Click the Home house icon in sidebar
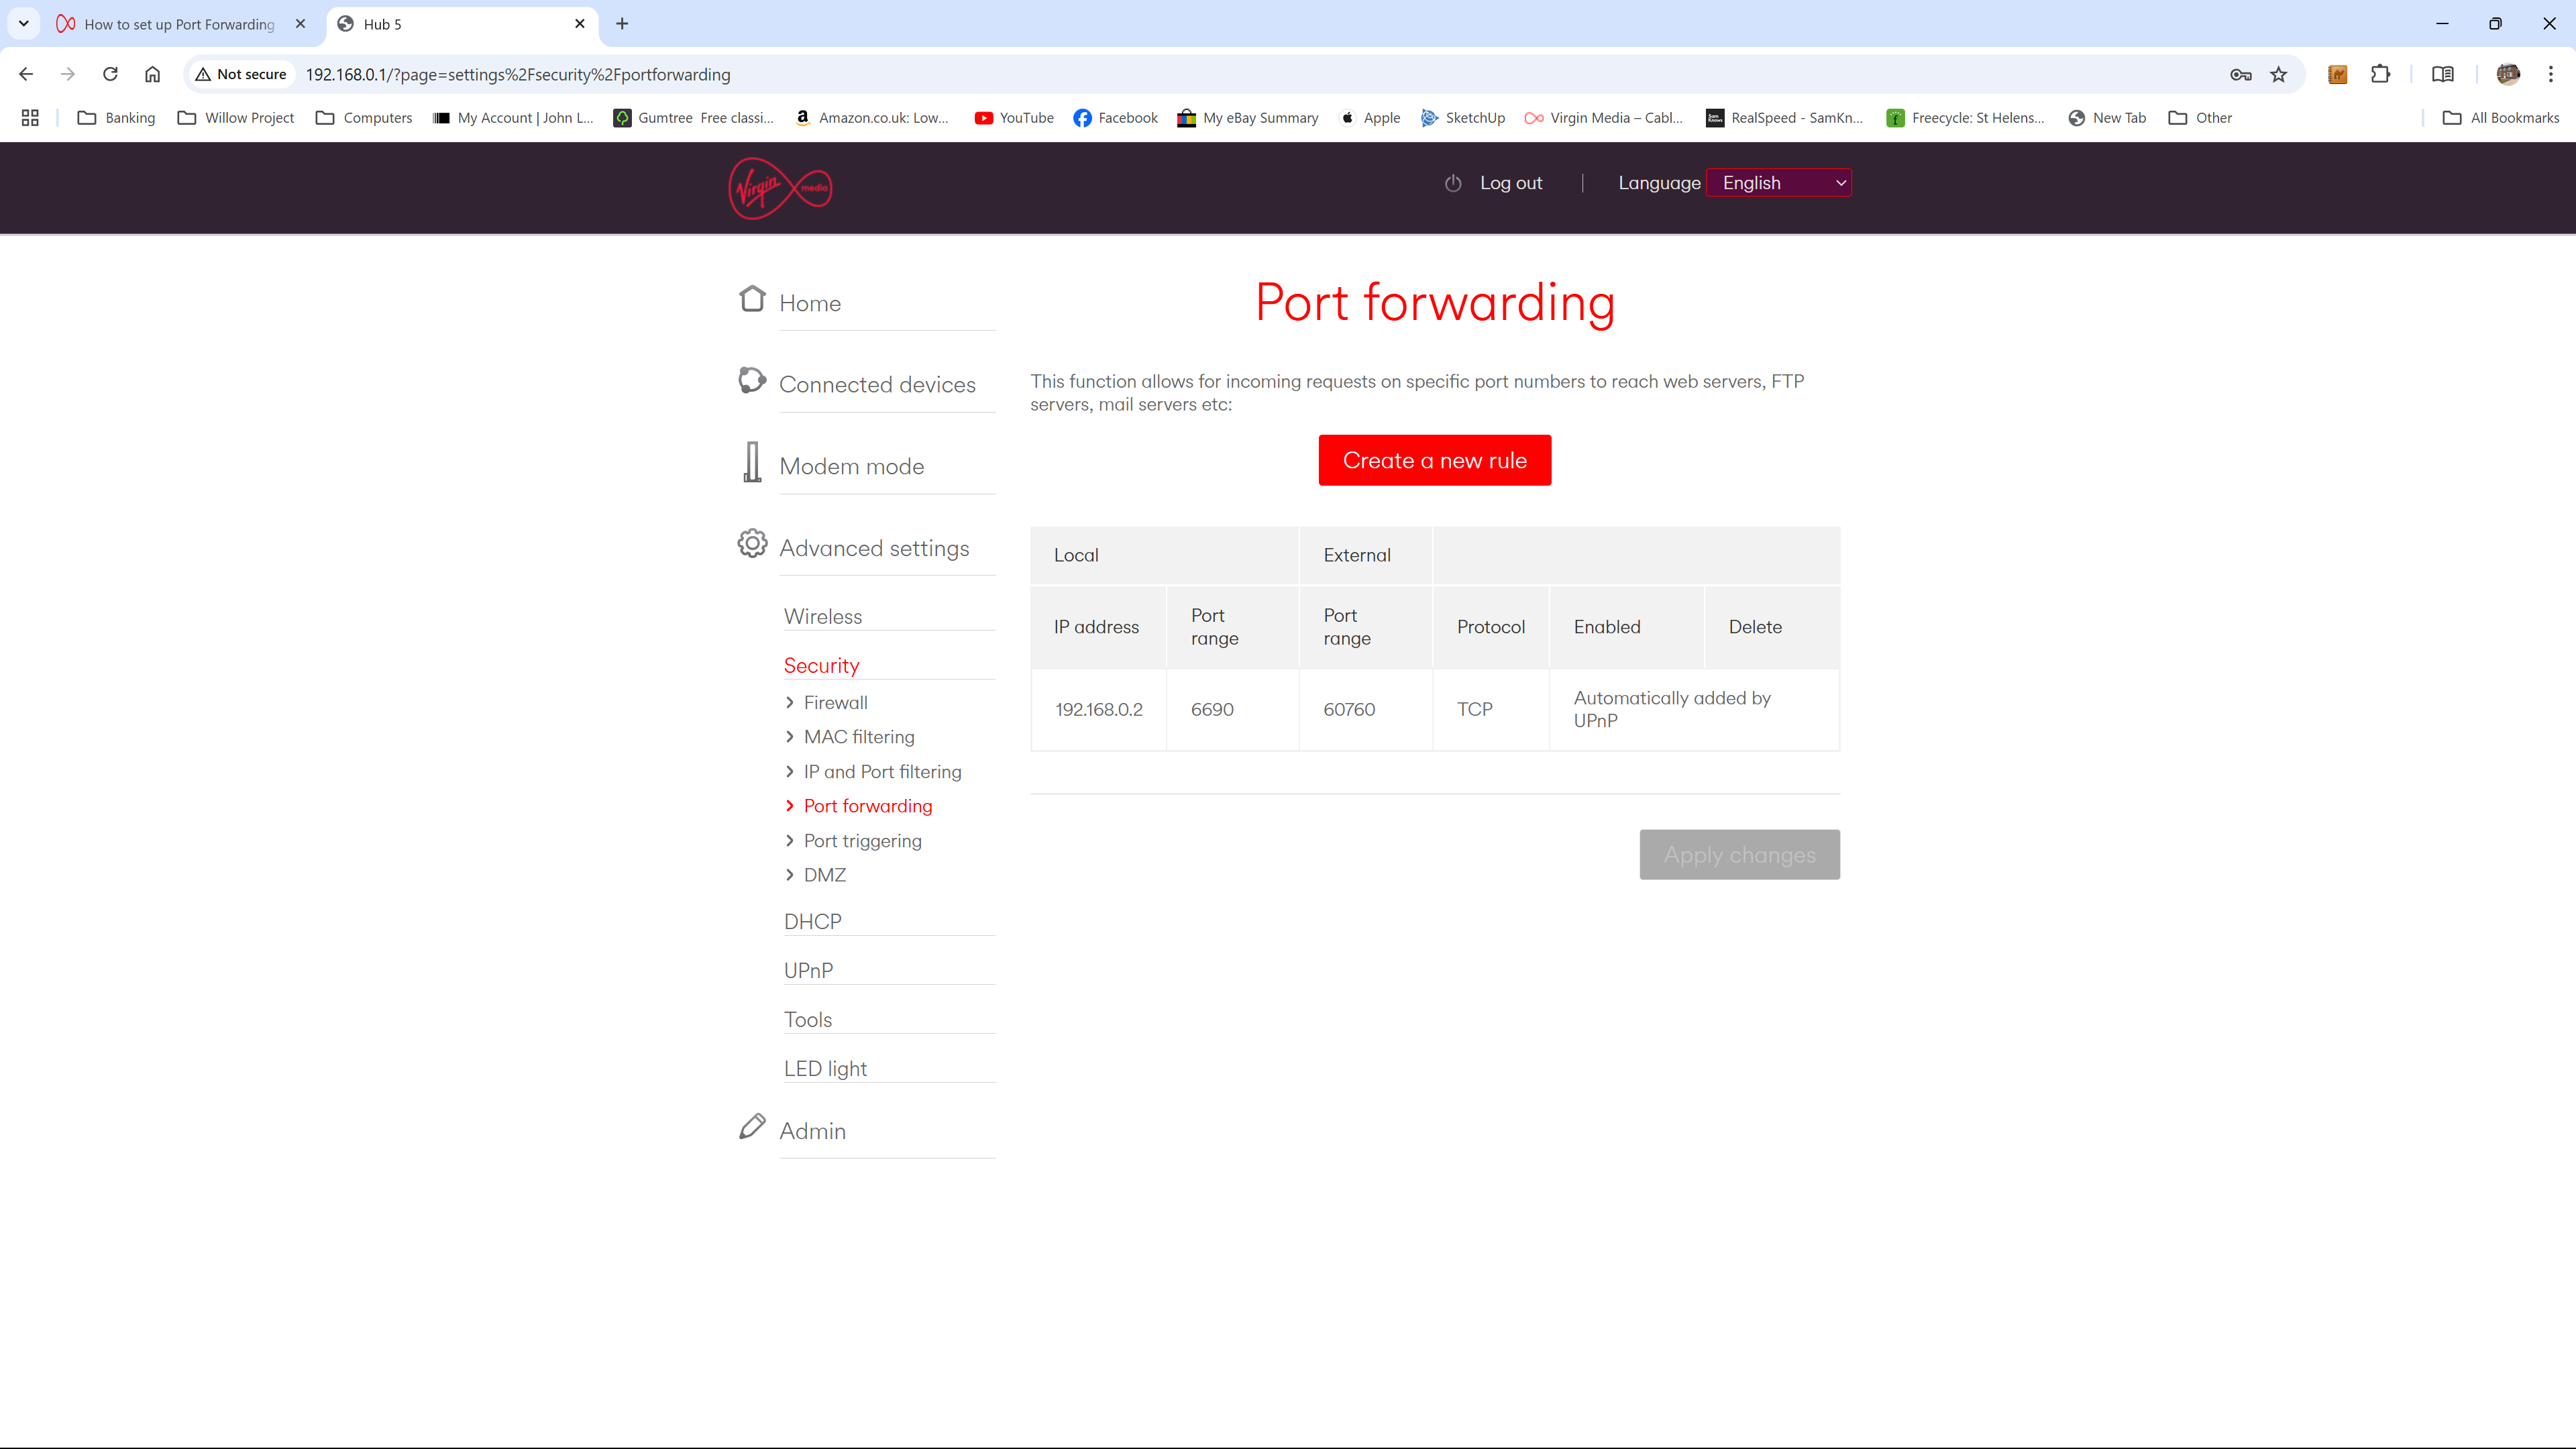Viewport: 2576px width, 1449px height. pyautogui.click(x=752, y=299)
